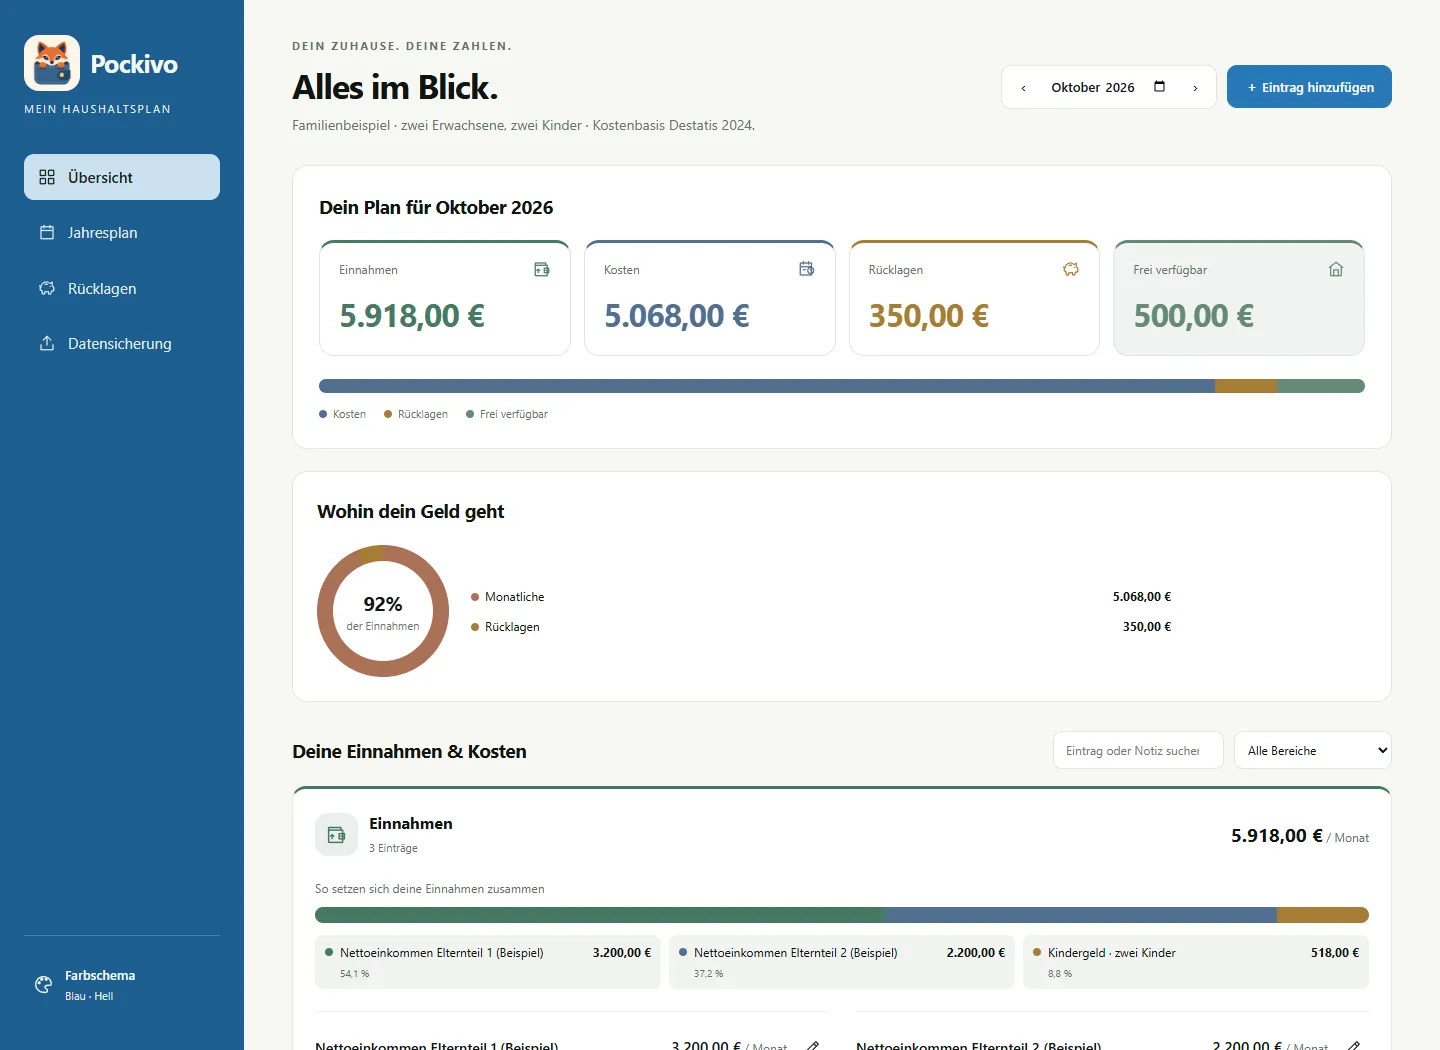
Task: Click the wallet icon beside the Einnahmen section heading
Action: [x=336, y=834]
